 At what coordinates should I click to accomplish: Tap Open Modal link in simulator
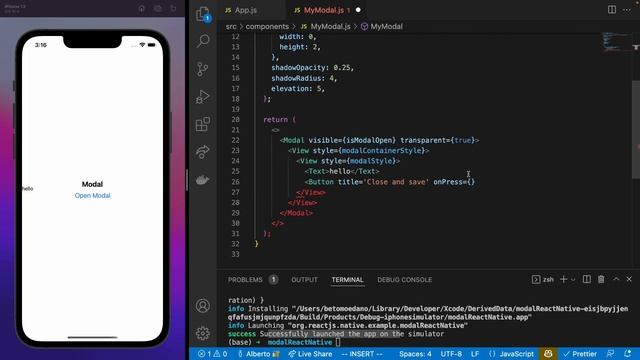pyautogui.click(x=92, y=196)
